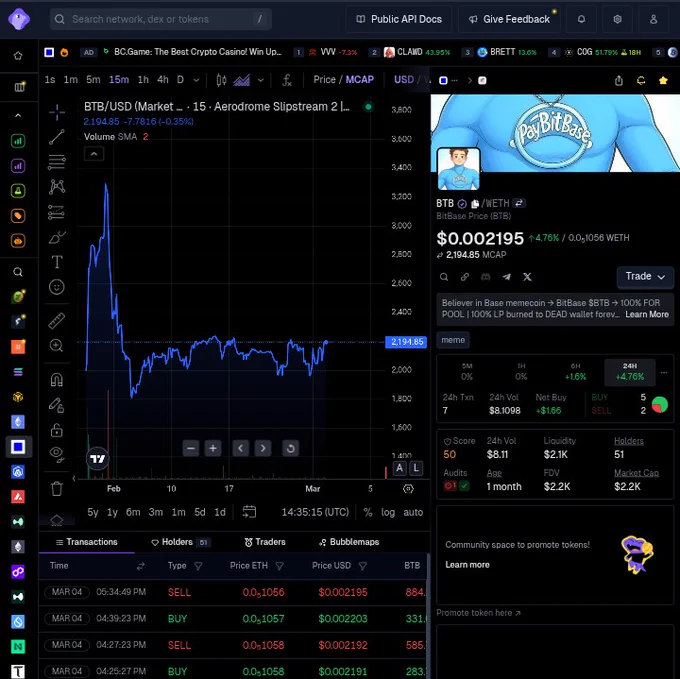
Task: Open chart axis settings gear
Action: coord(408,489)
